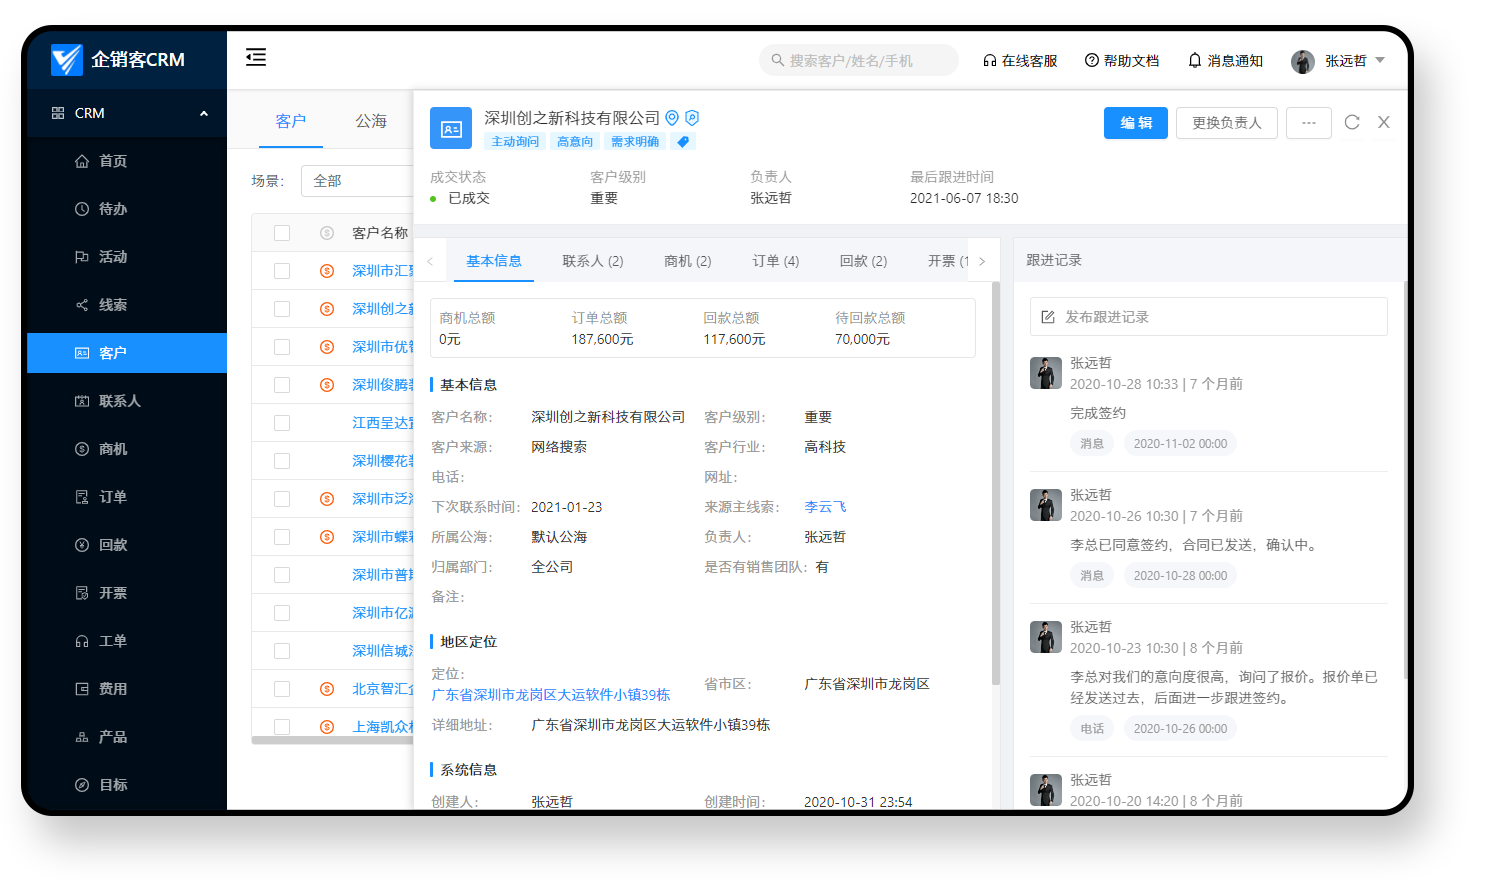
Task: Select the 联系人 (2) tab
Action: [593, 261]
